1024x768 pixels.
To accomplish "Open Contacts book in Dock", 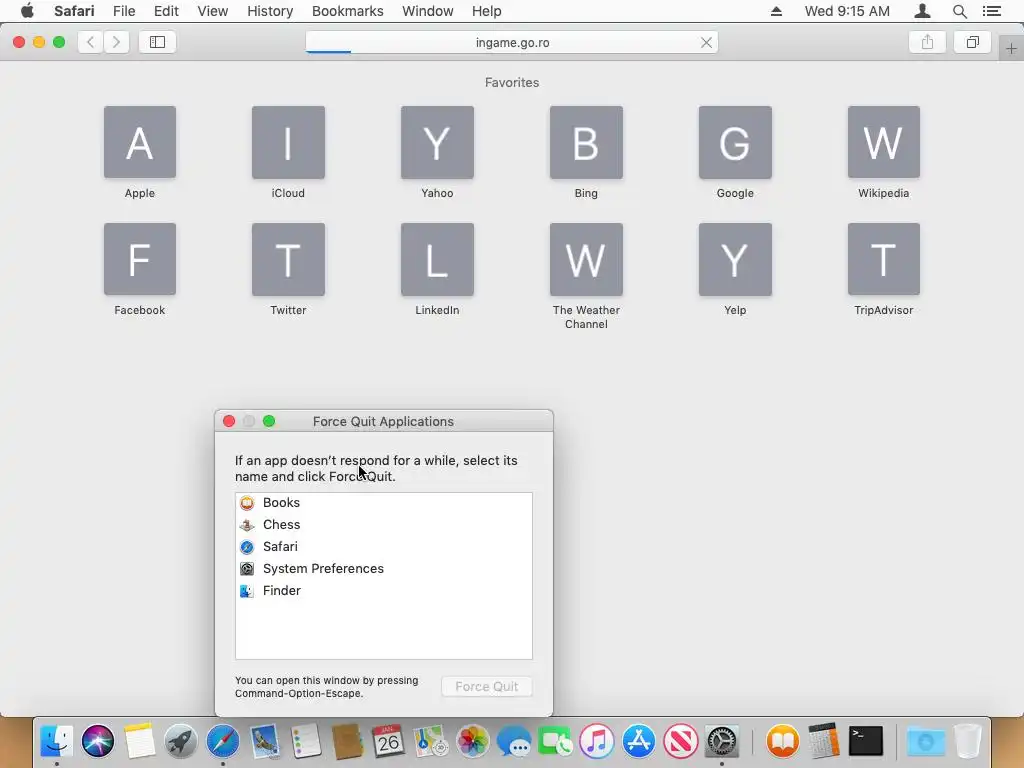I will click(347, 741).
